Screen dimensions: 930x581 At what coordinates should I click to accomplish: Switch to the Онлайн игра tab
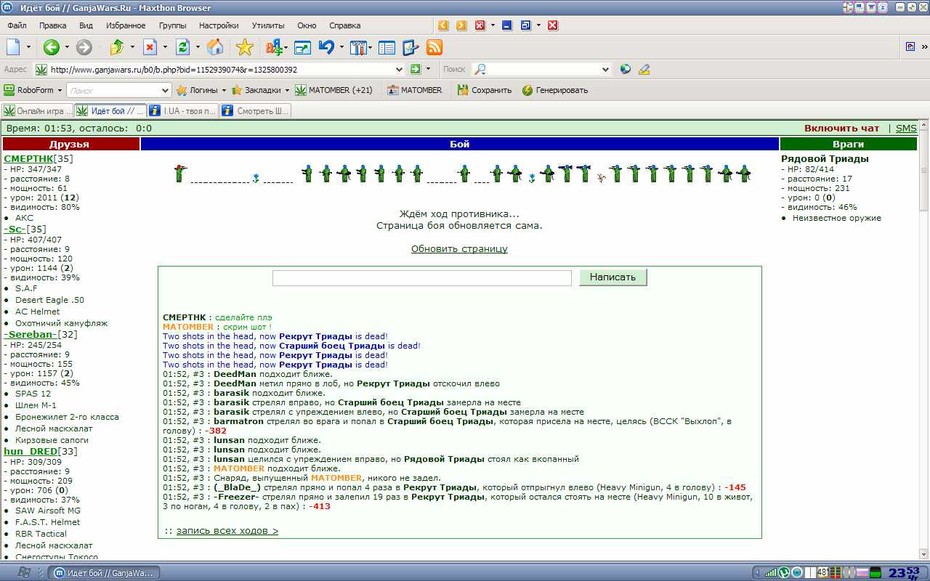[37, 111]
